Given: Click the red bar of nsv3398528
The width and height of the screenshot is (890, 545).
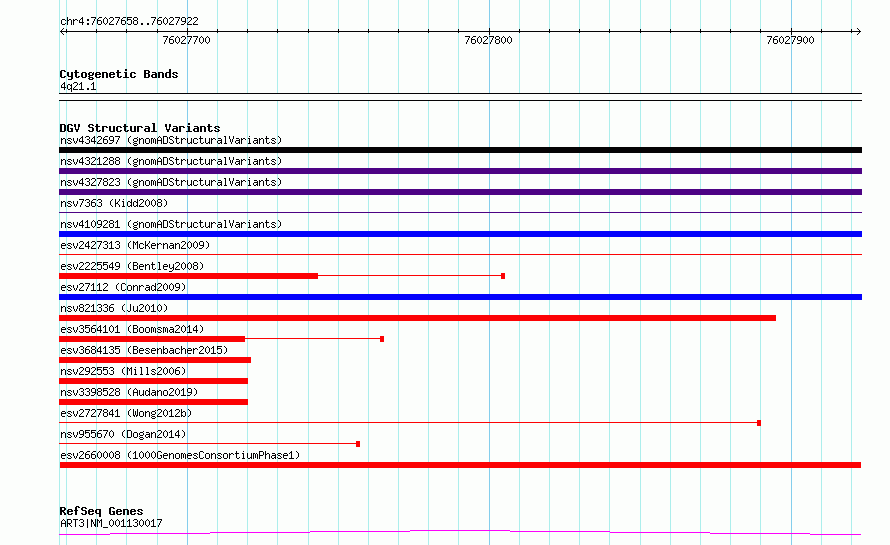Looking at the screenshot, I should click(x=153, y=402).
